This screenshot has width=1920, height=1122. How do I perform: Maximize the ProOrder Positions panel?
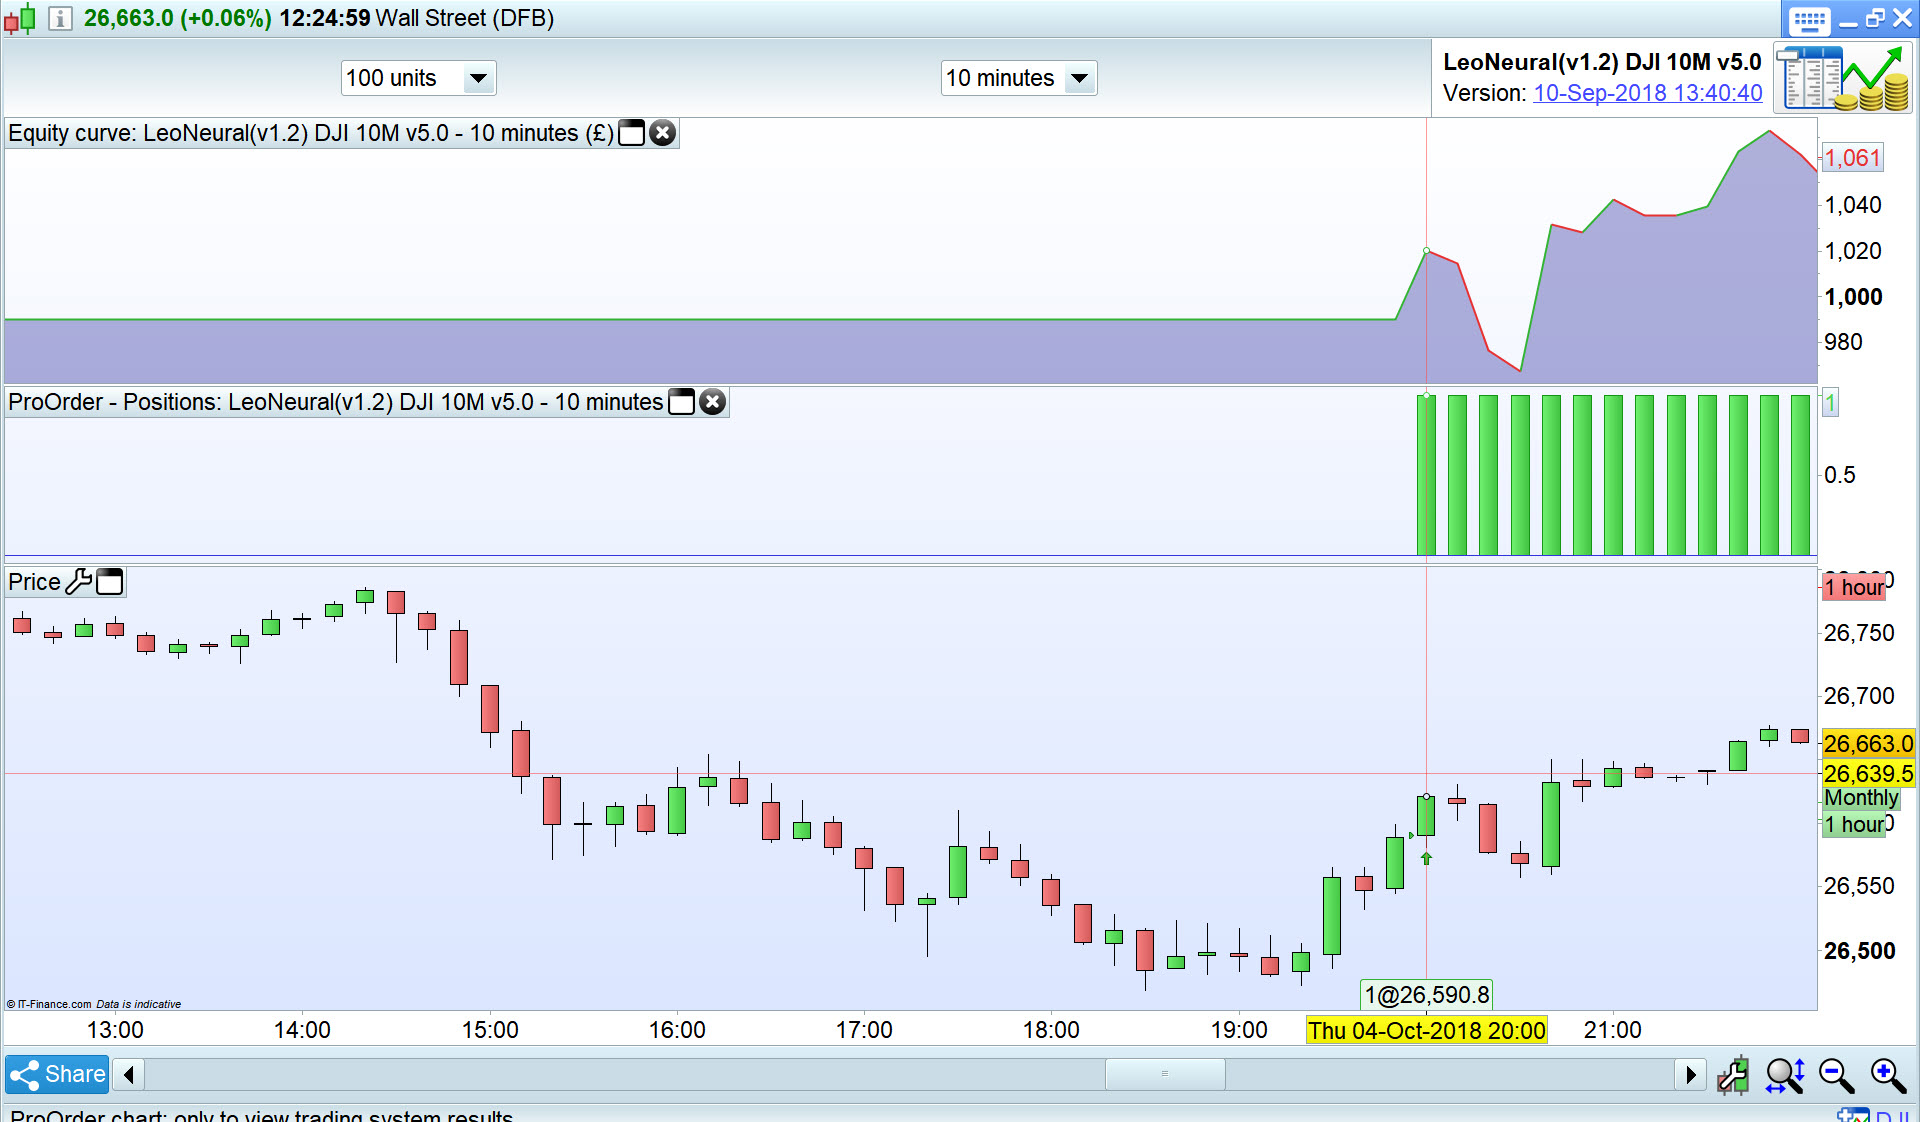[681, 402]
